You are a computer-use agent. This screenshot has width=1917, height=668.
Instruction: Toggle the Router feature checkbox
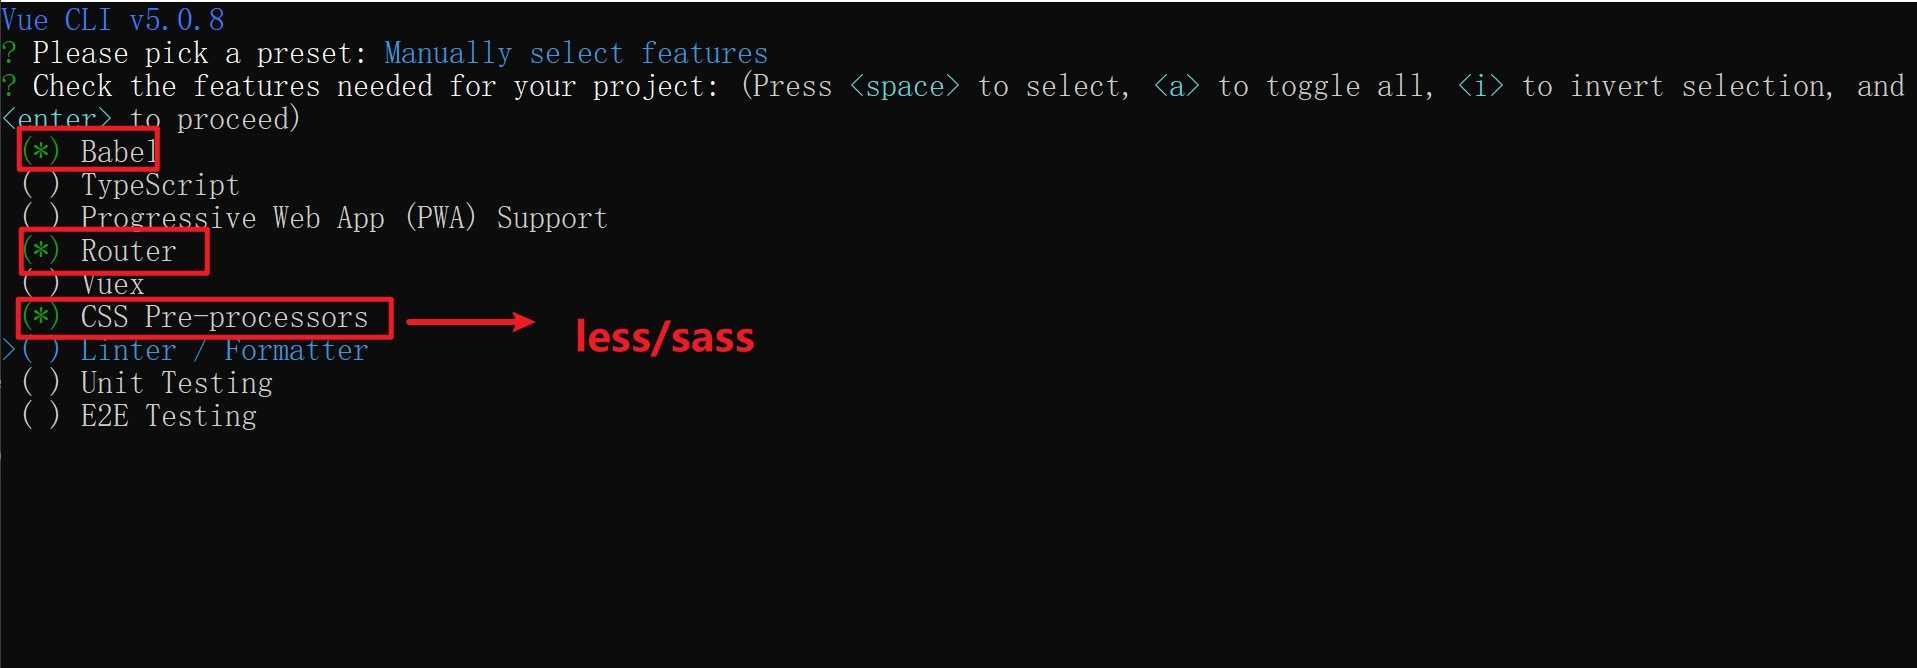(41, 251)
